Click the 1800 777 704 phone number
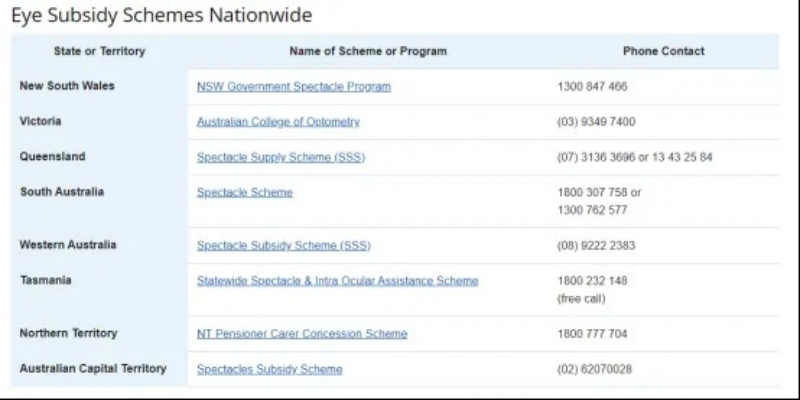Screen dimensions: 800x400 tap(592, 334)
